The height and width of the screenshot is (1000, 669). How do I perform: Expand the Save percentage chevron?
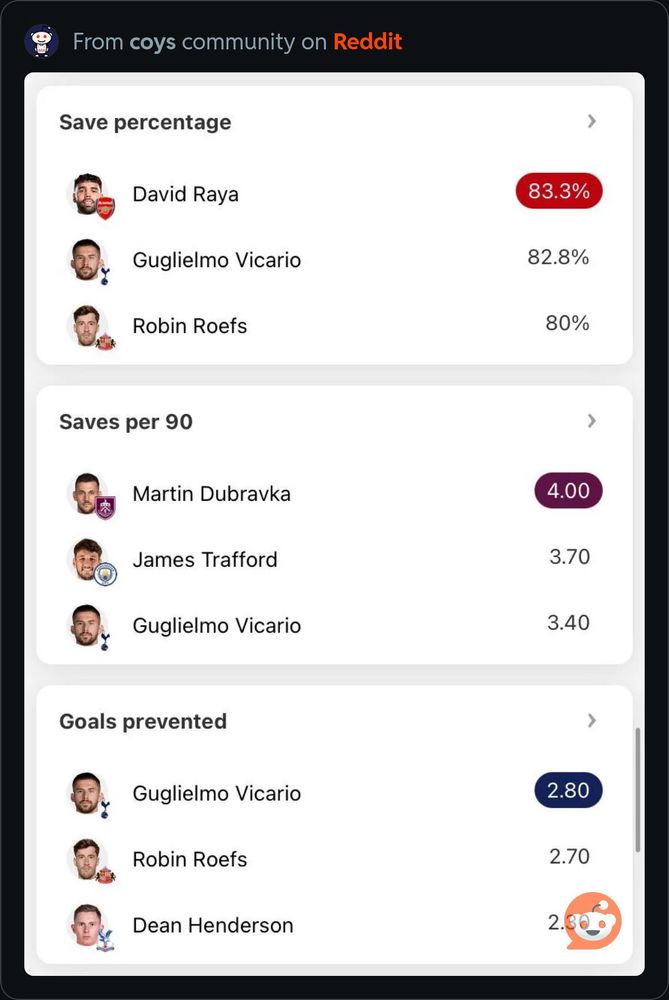[592, 121]
